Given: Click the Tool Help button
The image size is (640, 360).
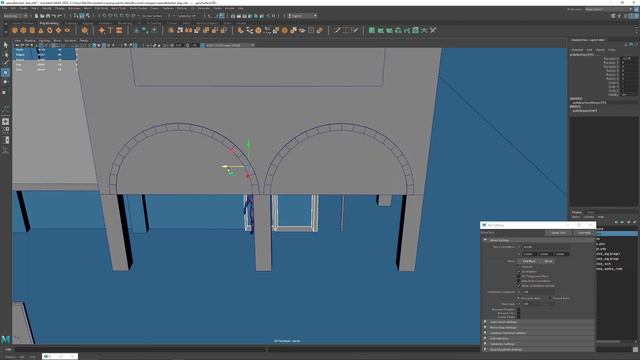Looking at the screenshot, I should (x=584, y=233).
